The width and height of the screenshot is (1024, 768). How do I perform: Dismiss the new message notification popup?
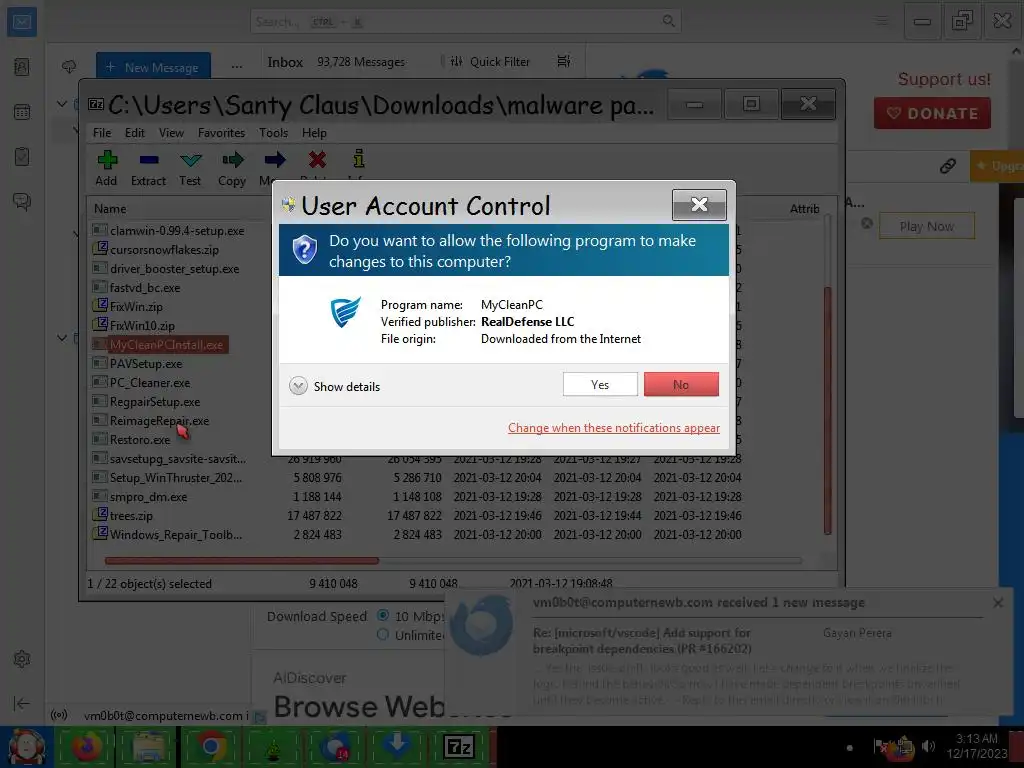click(x=998, y=603)
